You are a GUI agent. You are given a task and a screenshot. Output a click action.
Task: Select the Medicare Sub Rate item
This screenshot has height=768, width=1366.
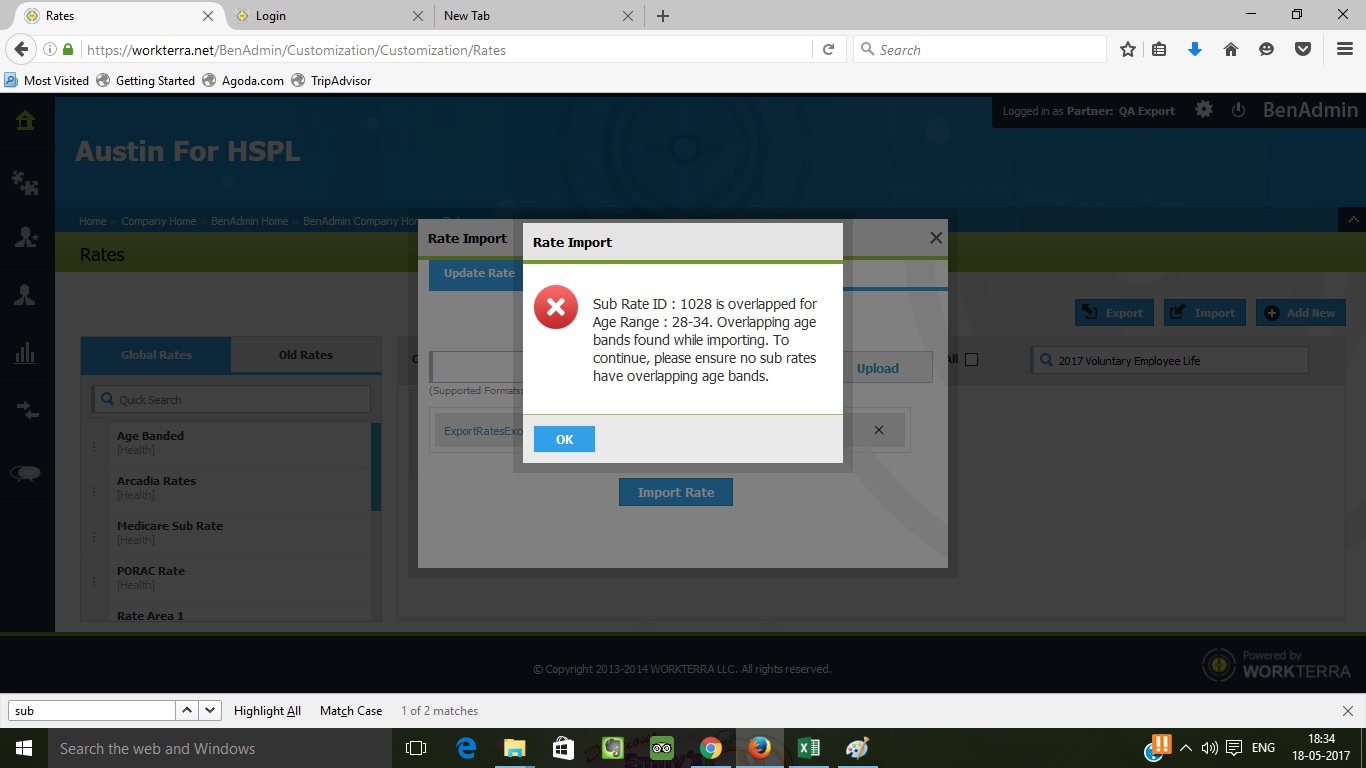[x=169, y=526]
